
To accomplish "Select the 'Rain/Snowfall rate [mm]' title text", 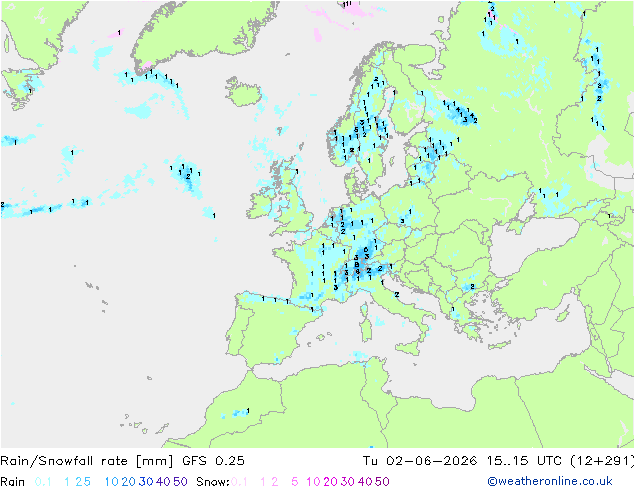I will point(87,461).
